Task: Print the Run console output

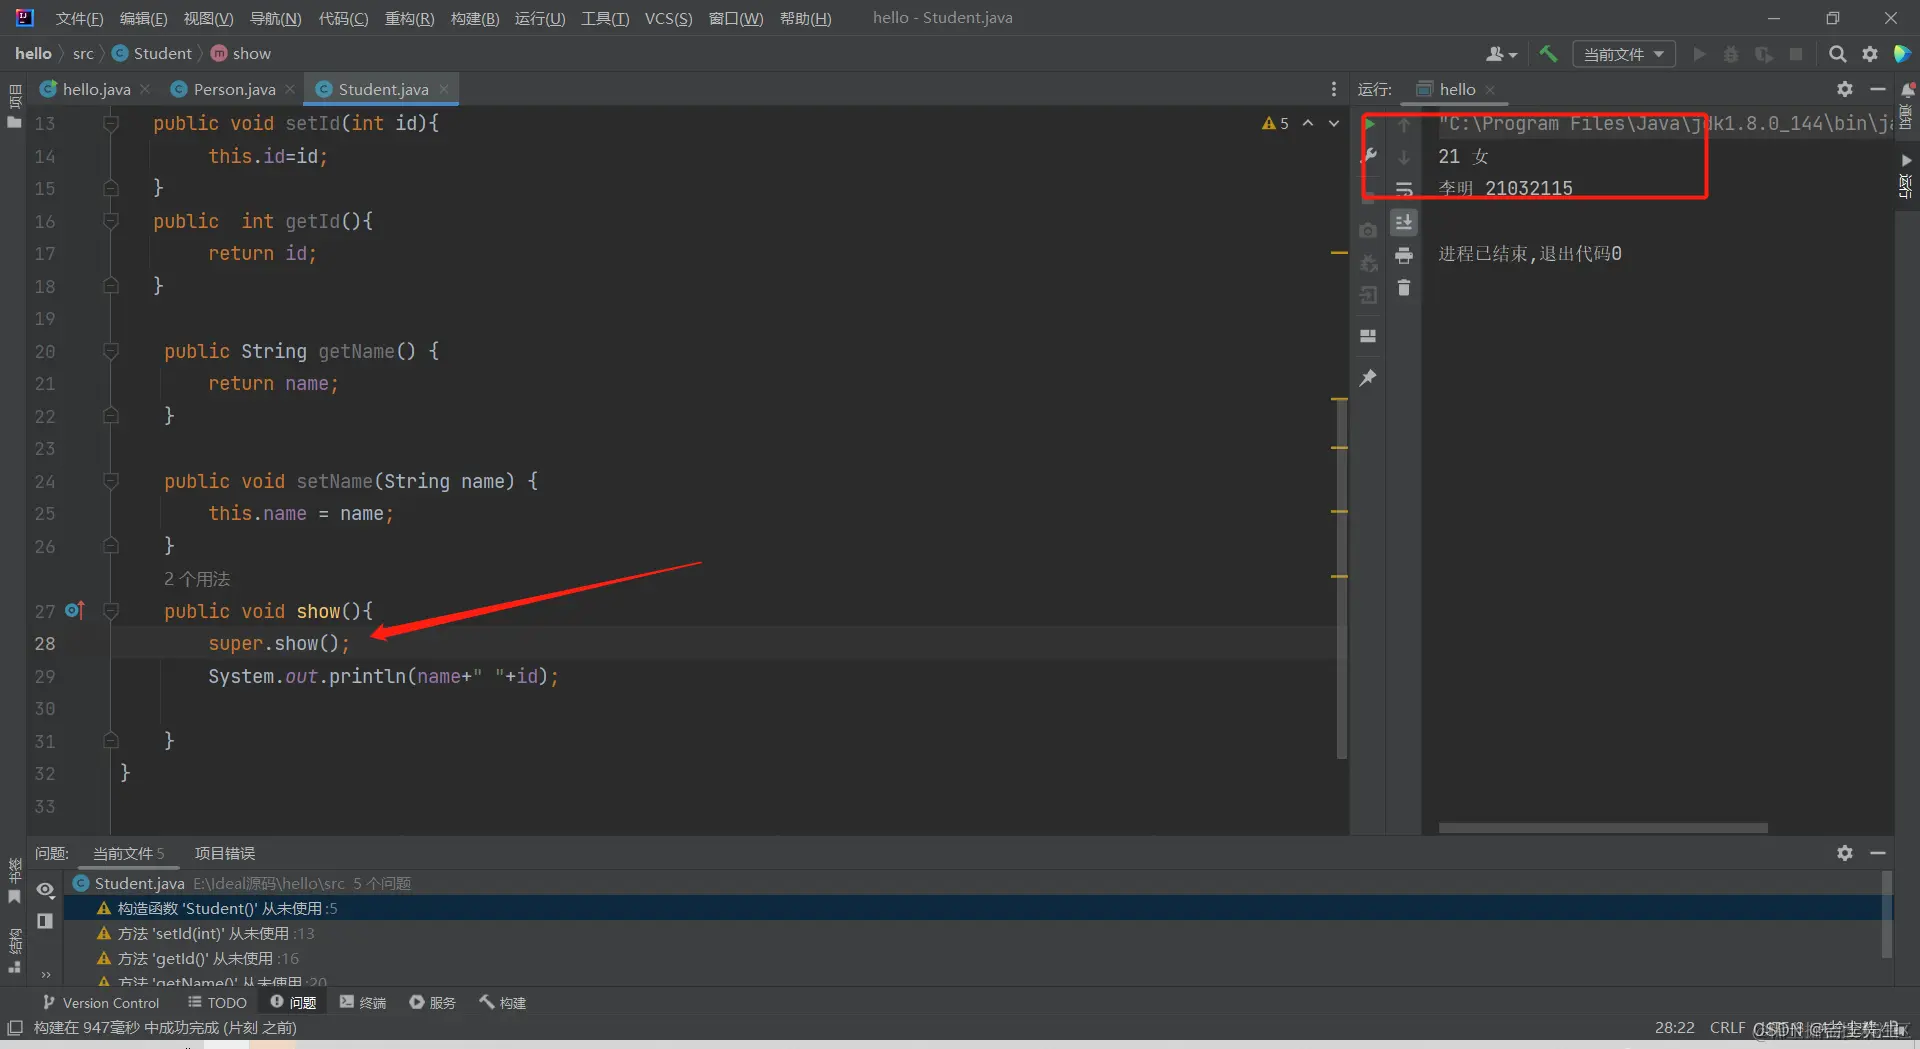Action: tap(1404, 256)
